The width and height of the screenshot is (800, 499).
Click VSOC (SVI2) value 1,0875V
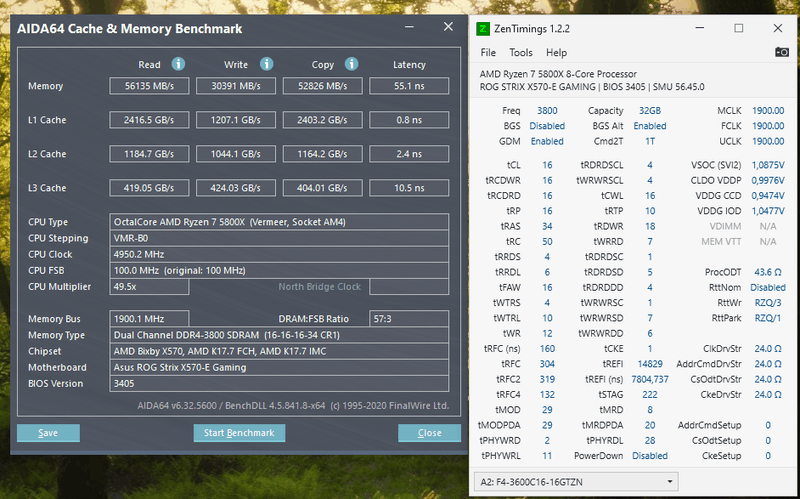(x=768, y=165)
